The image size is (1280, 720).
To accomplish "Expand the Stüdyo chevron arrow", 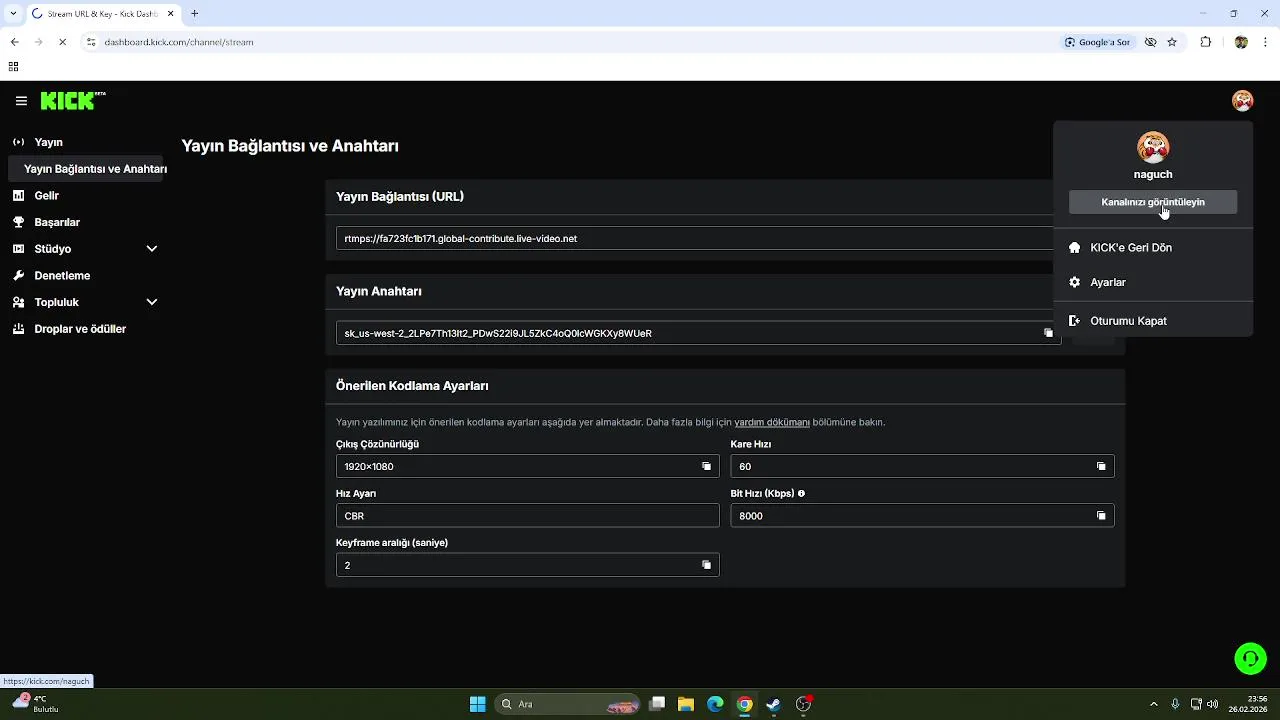I will pos(152,249).
